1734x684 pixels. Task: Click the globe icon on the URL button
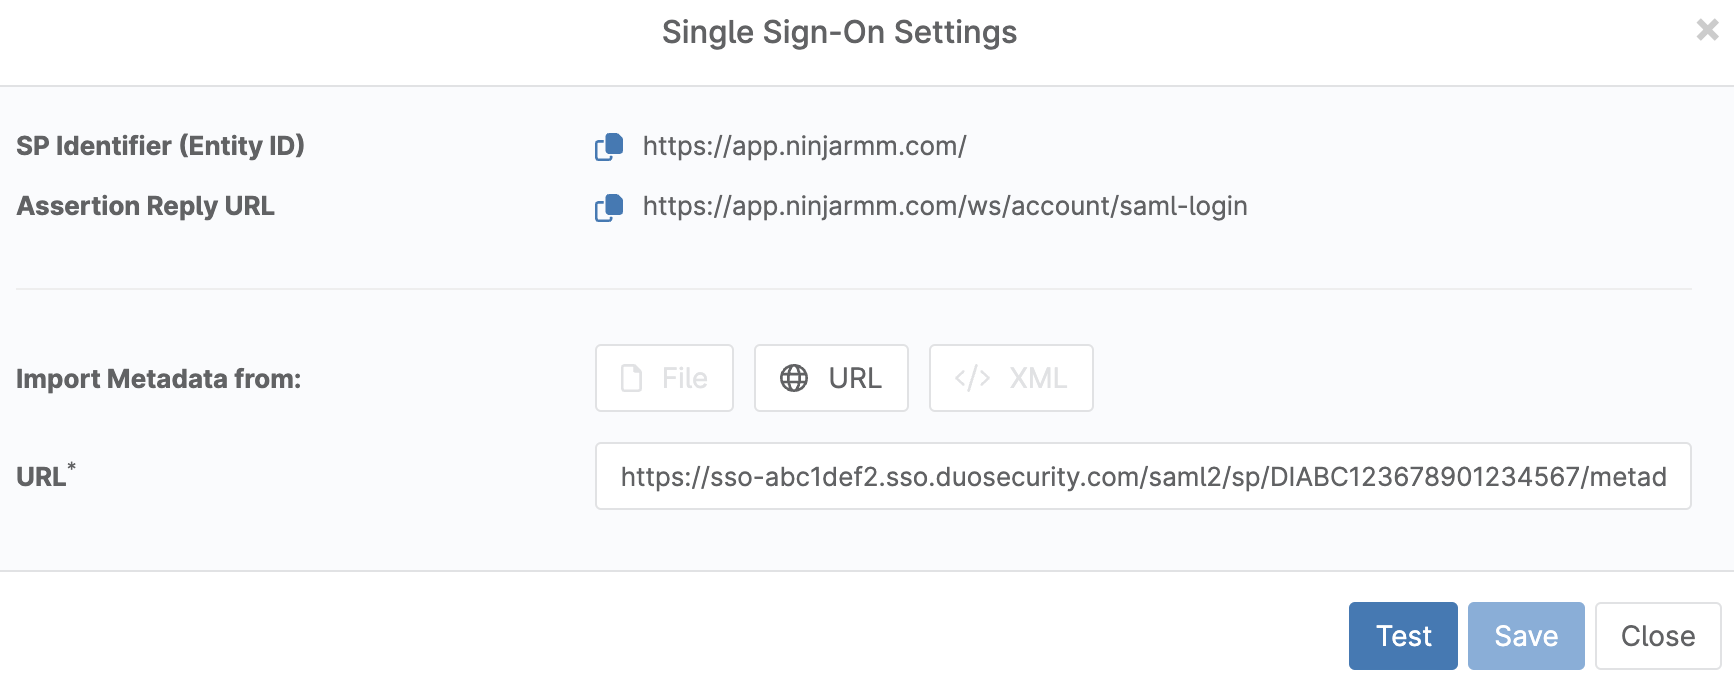795,378
